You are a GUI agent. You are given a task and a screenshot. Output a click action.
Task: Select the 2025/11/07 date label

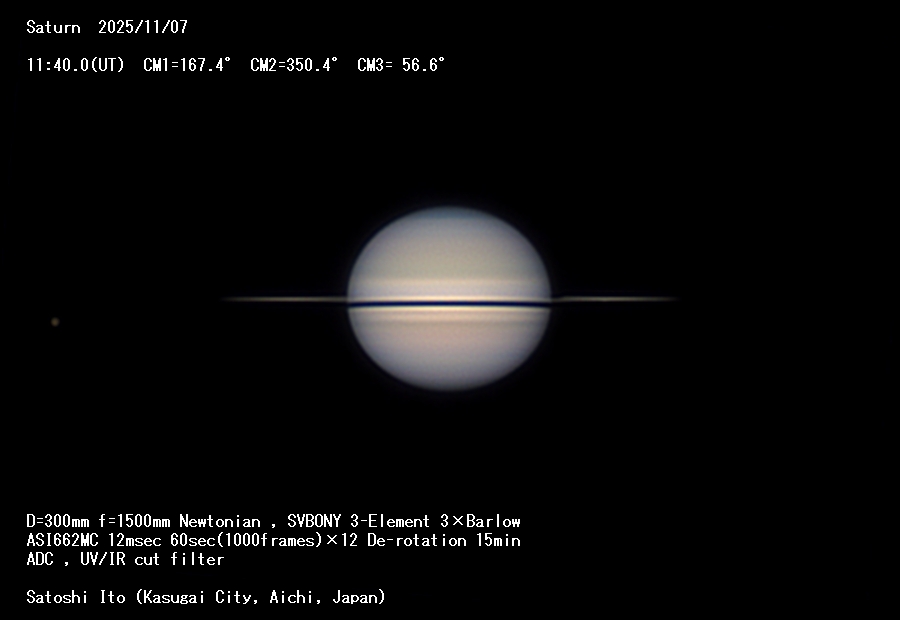coord(142,28)
